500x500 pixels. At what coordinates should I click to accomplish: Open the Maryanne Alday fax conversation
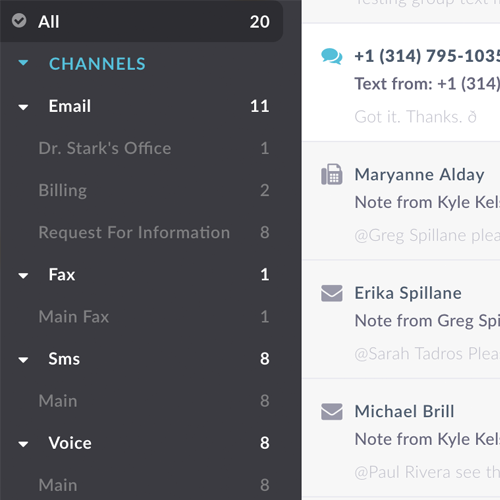coord(401,201)
